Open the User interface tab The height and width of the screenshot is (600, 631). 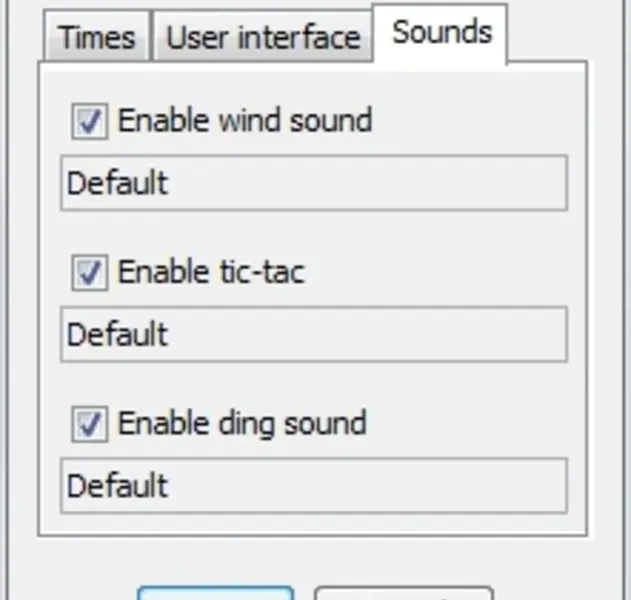tap(262, 38)
